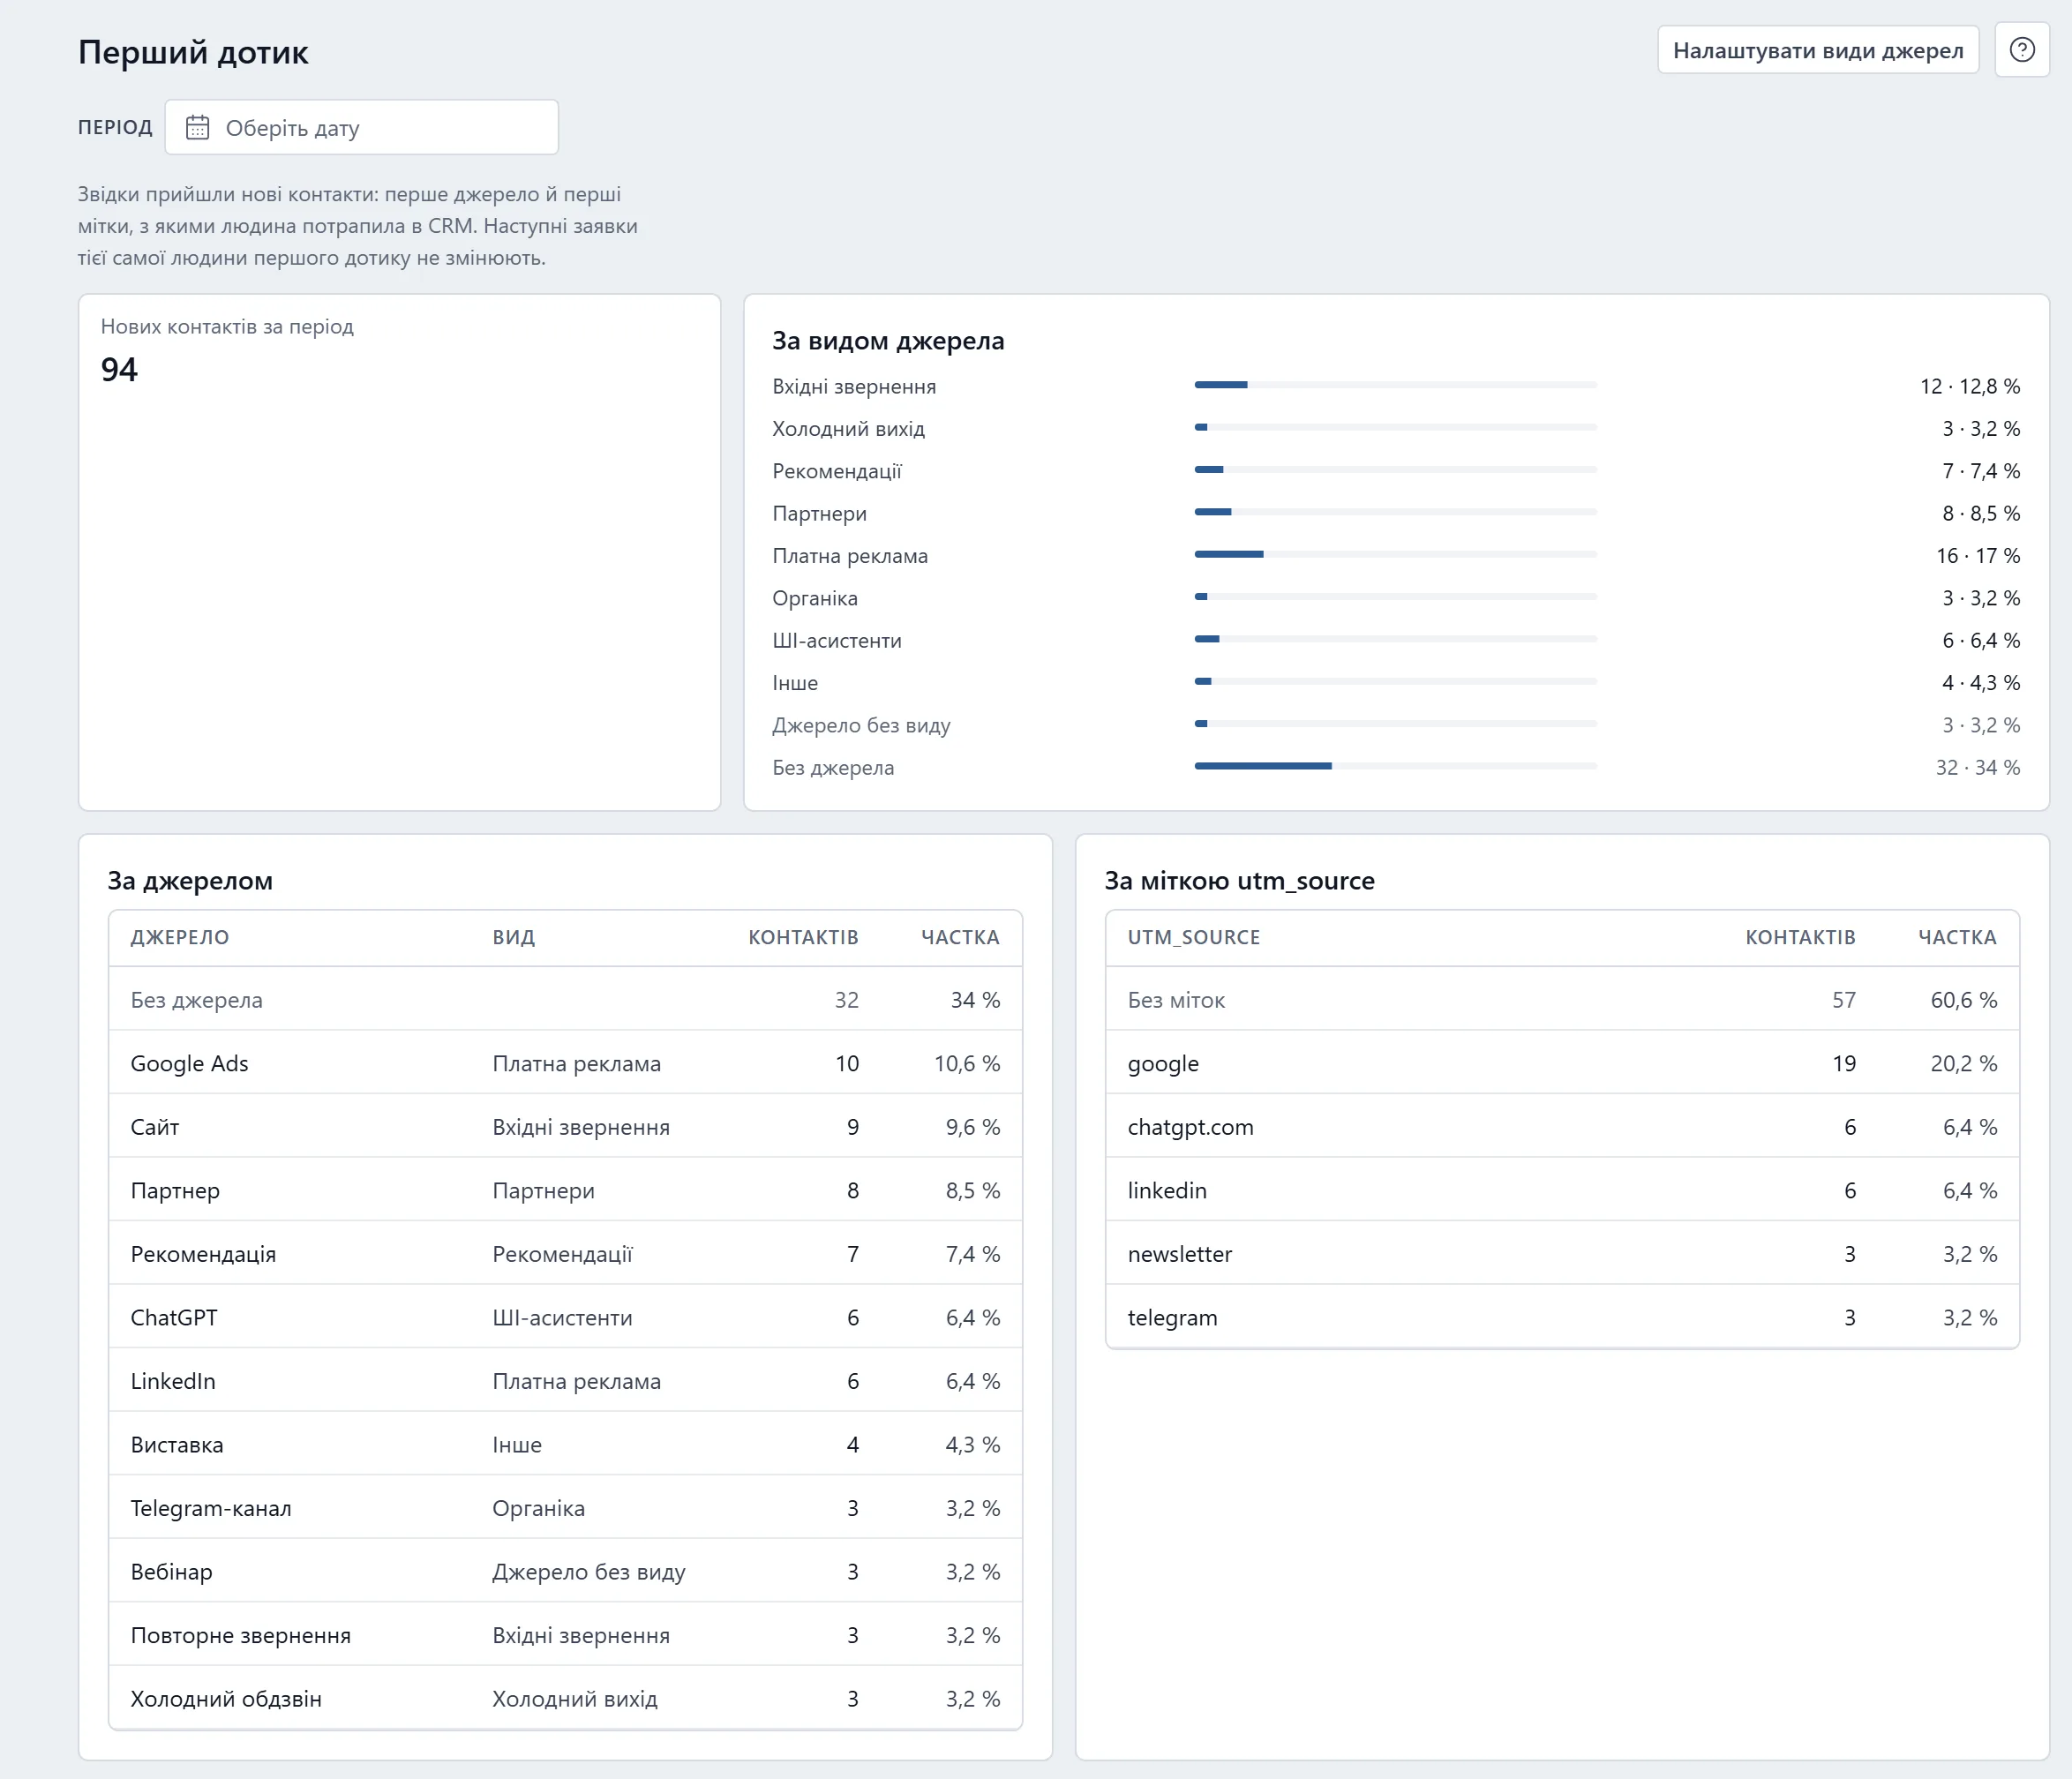Click the calendar icon in period field

198,128
